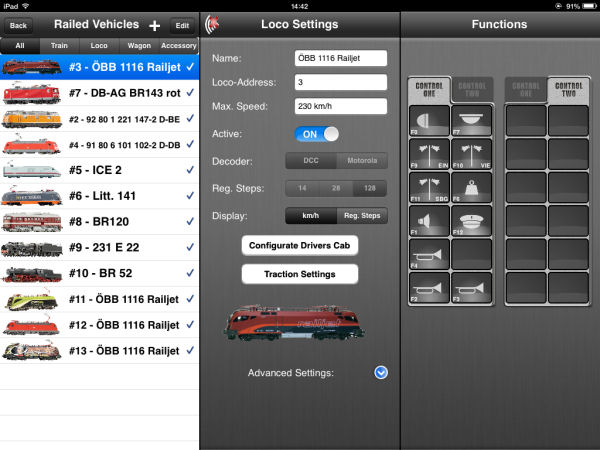
Task: Choose the #12 ÖBB 1116 Railjet loco image
Action: pyautogui.click(x=31, y=325)
